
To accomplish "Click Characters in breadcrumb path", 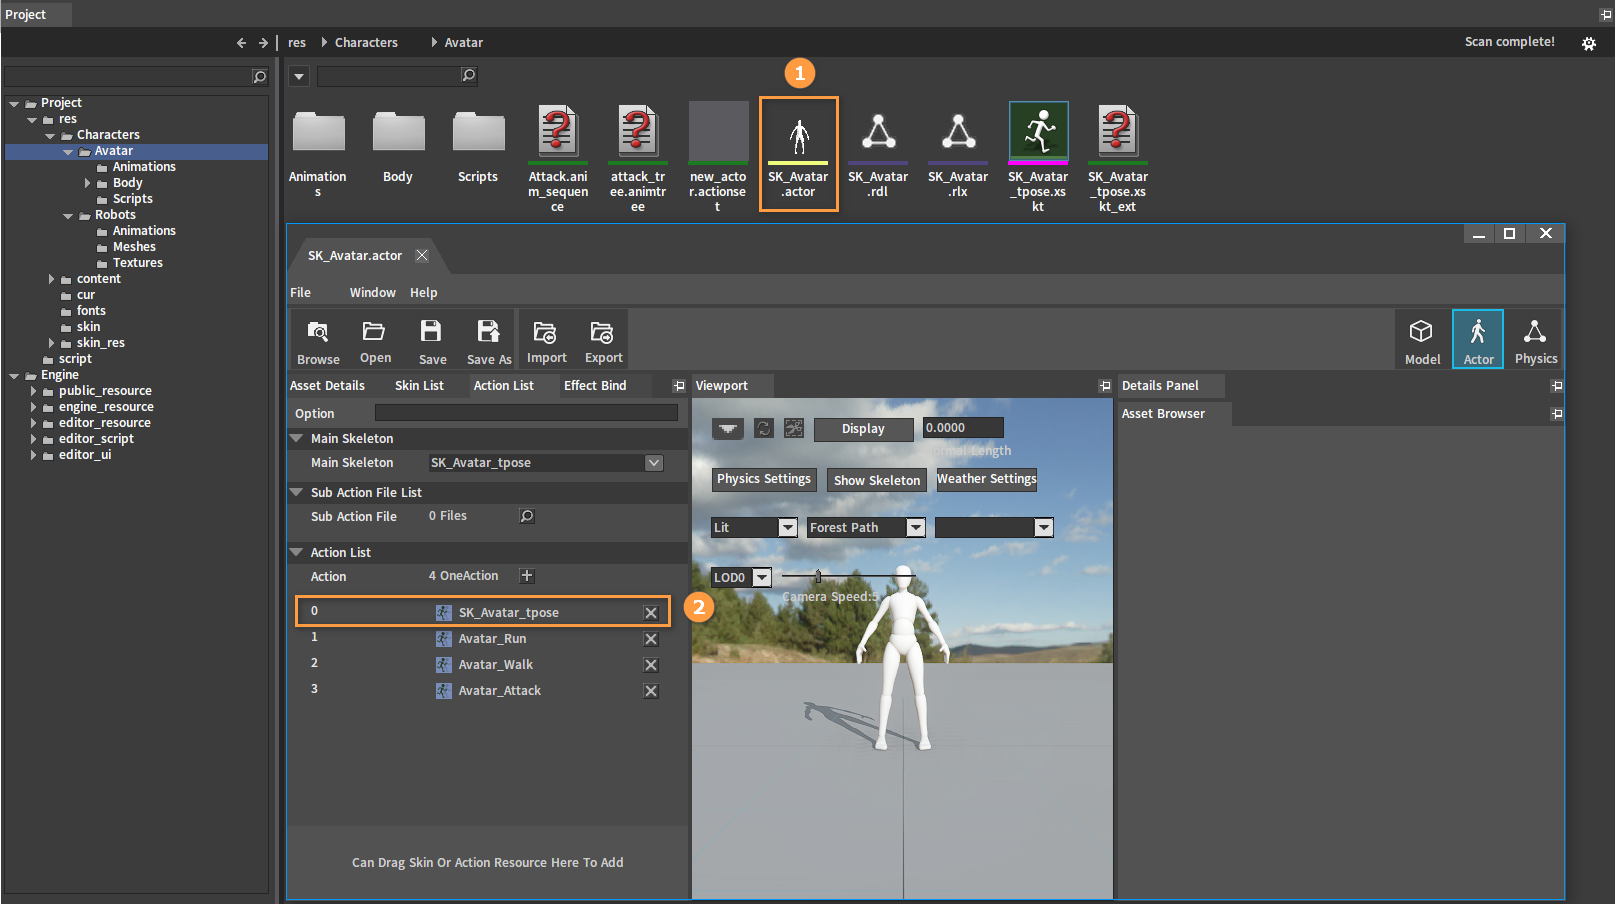I will pyautogui.click(x=366, y=43).
